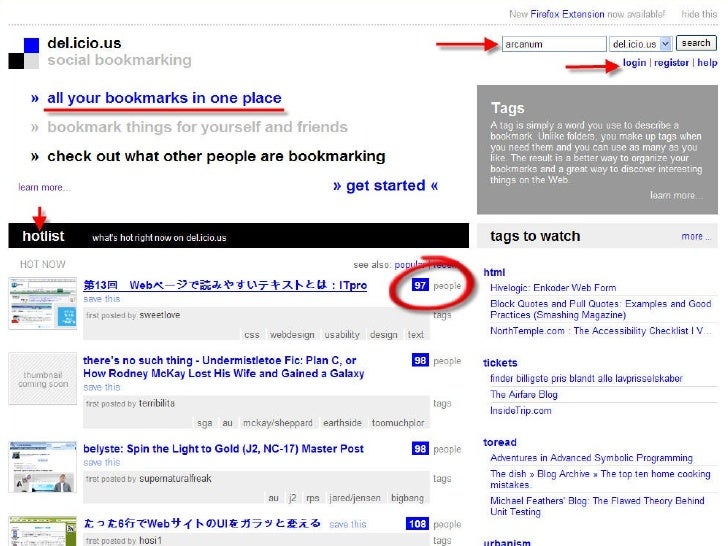
Task: Open the help link
Action: click(707, 63)
